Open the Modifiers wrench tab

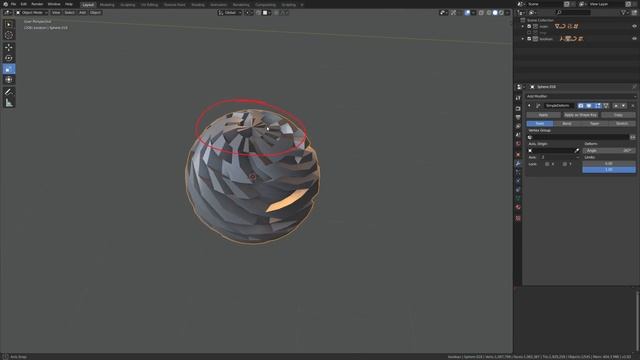tap(518, 163)
